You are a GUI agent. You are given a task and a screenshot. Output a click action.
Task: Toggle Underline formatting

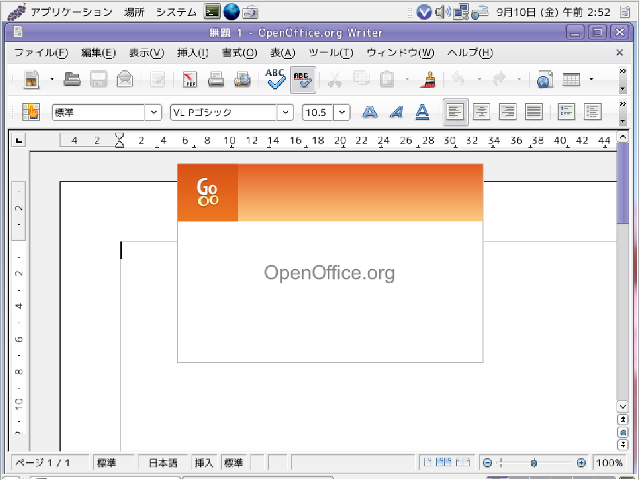[x=422, y=112]
